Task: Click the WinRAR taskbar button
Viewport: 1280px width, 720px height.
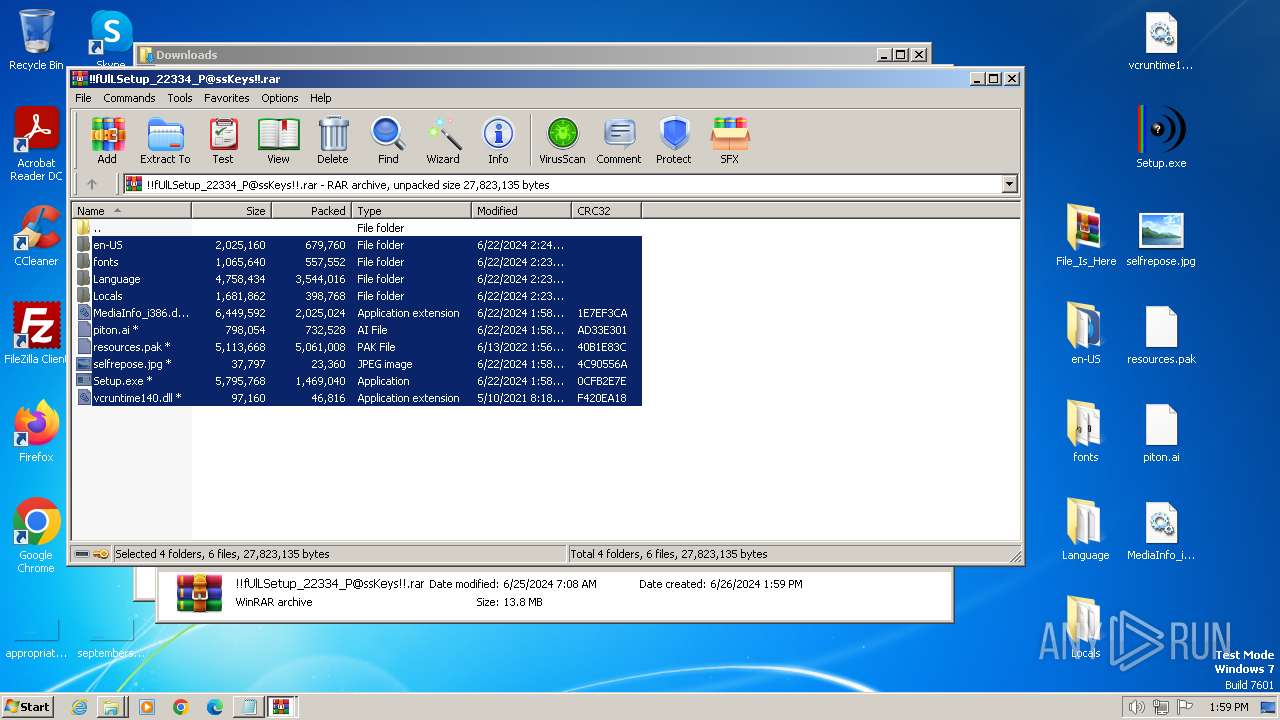Action: click(x=281, y=707)
